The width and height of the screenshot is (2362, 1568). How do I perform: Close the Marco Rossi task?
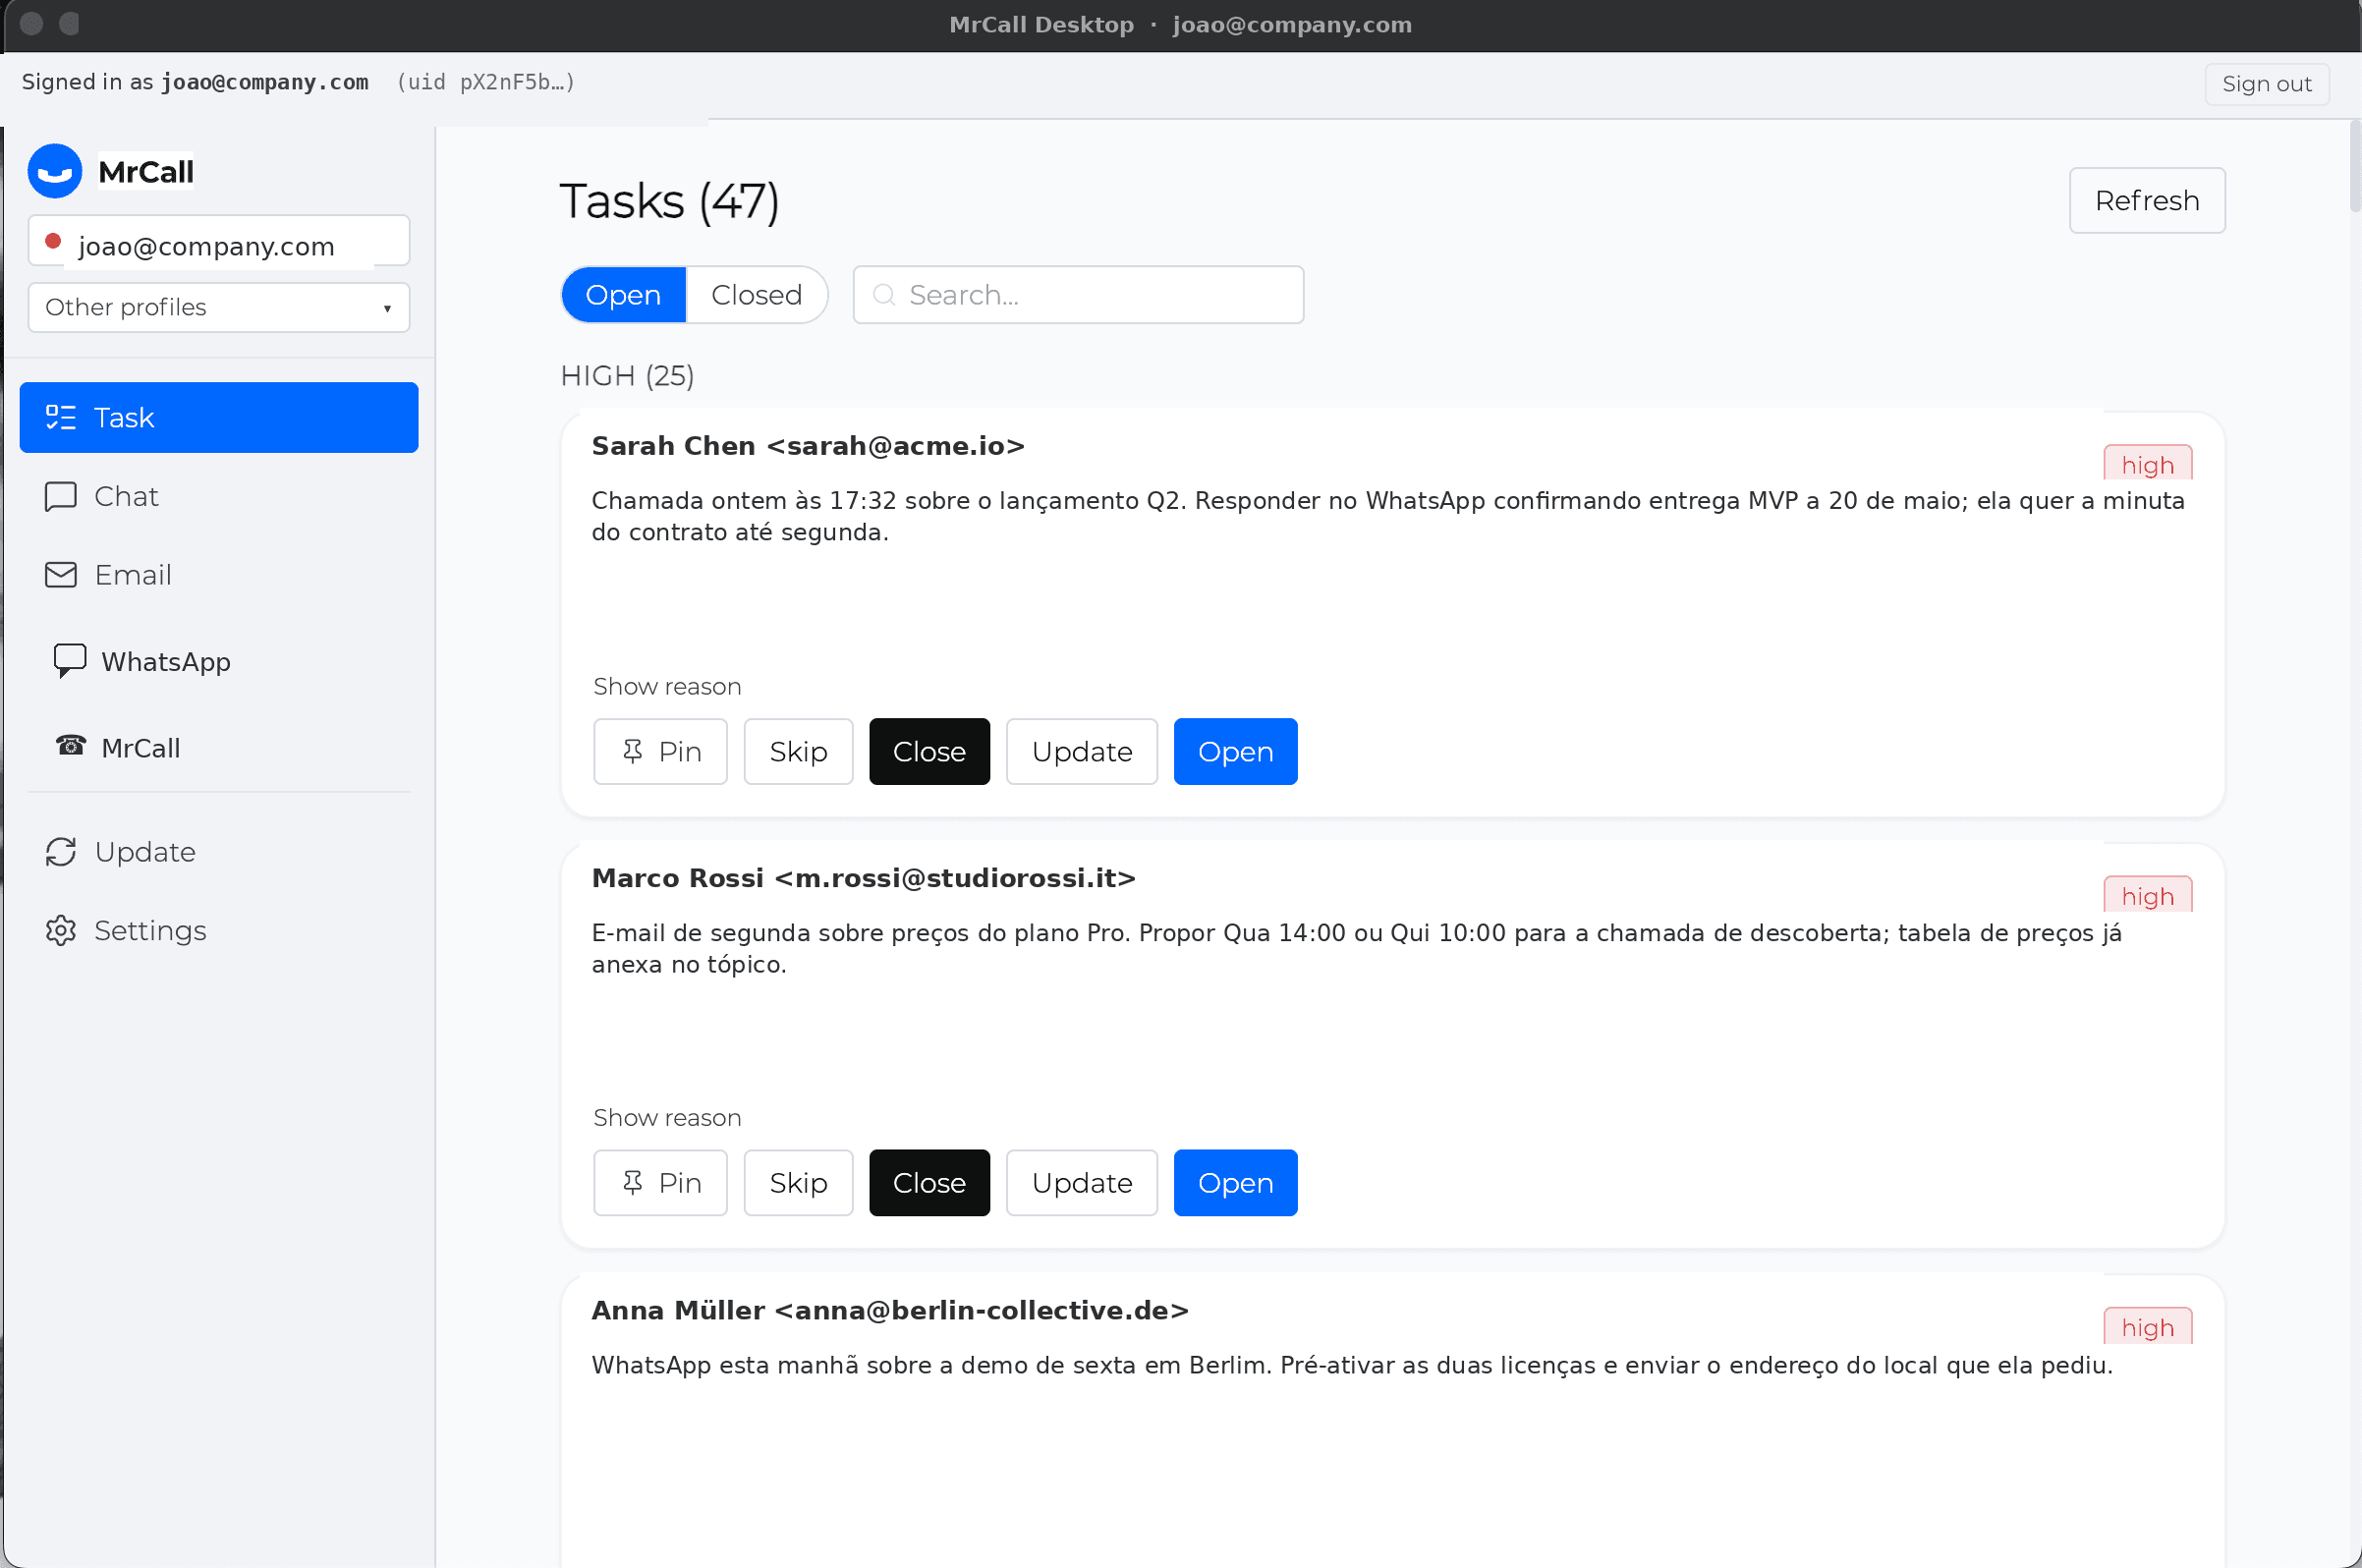[x=929, y=1183]
